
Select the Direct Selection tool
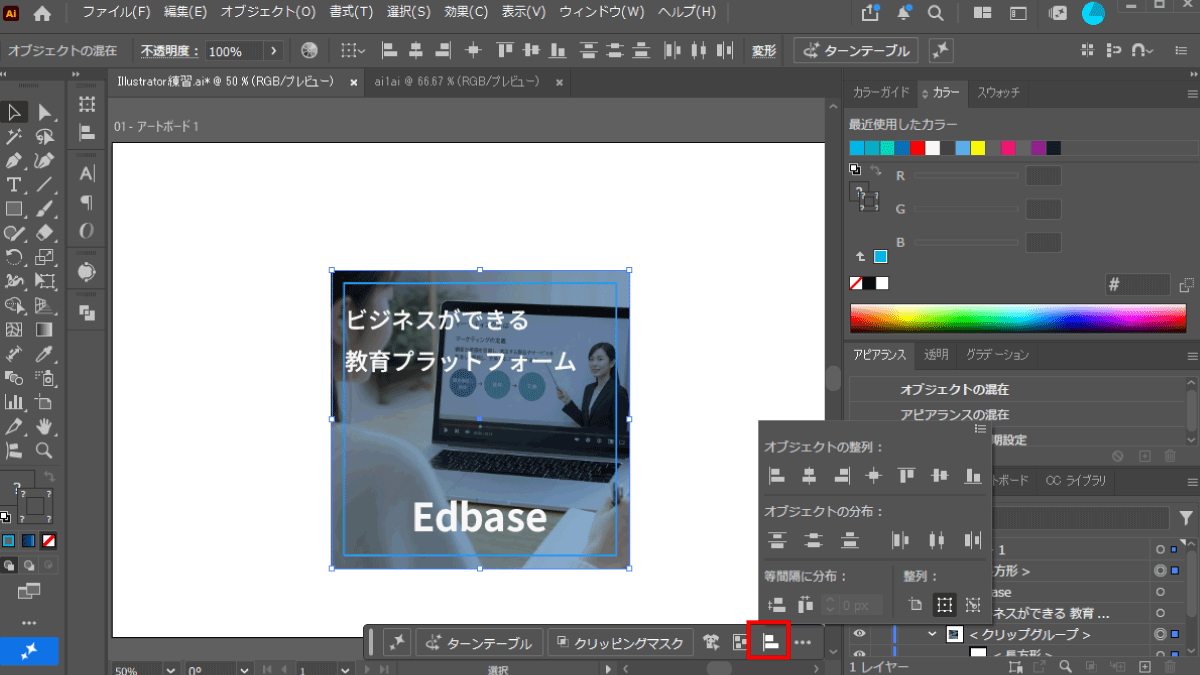[44, 111]
